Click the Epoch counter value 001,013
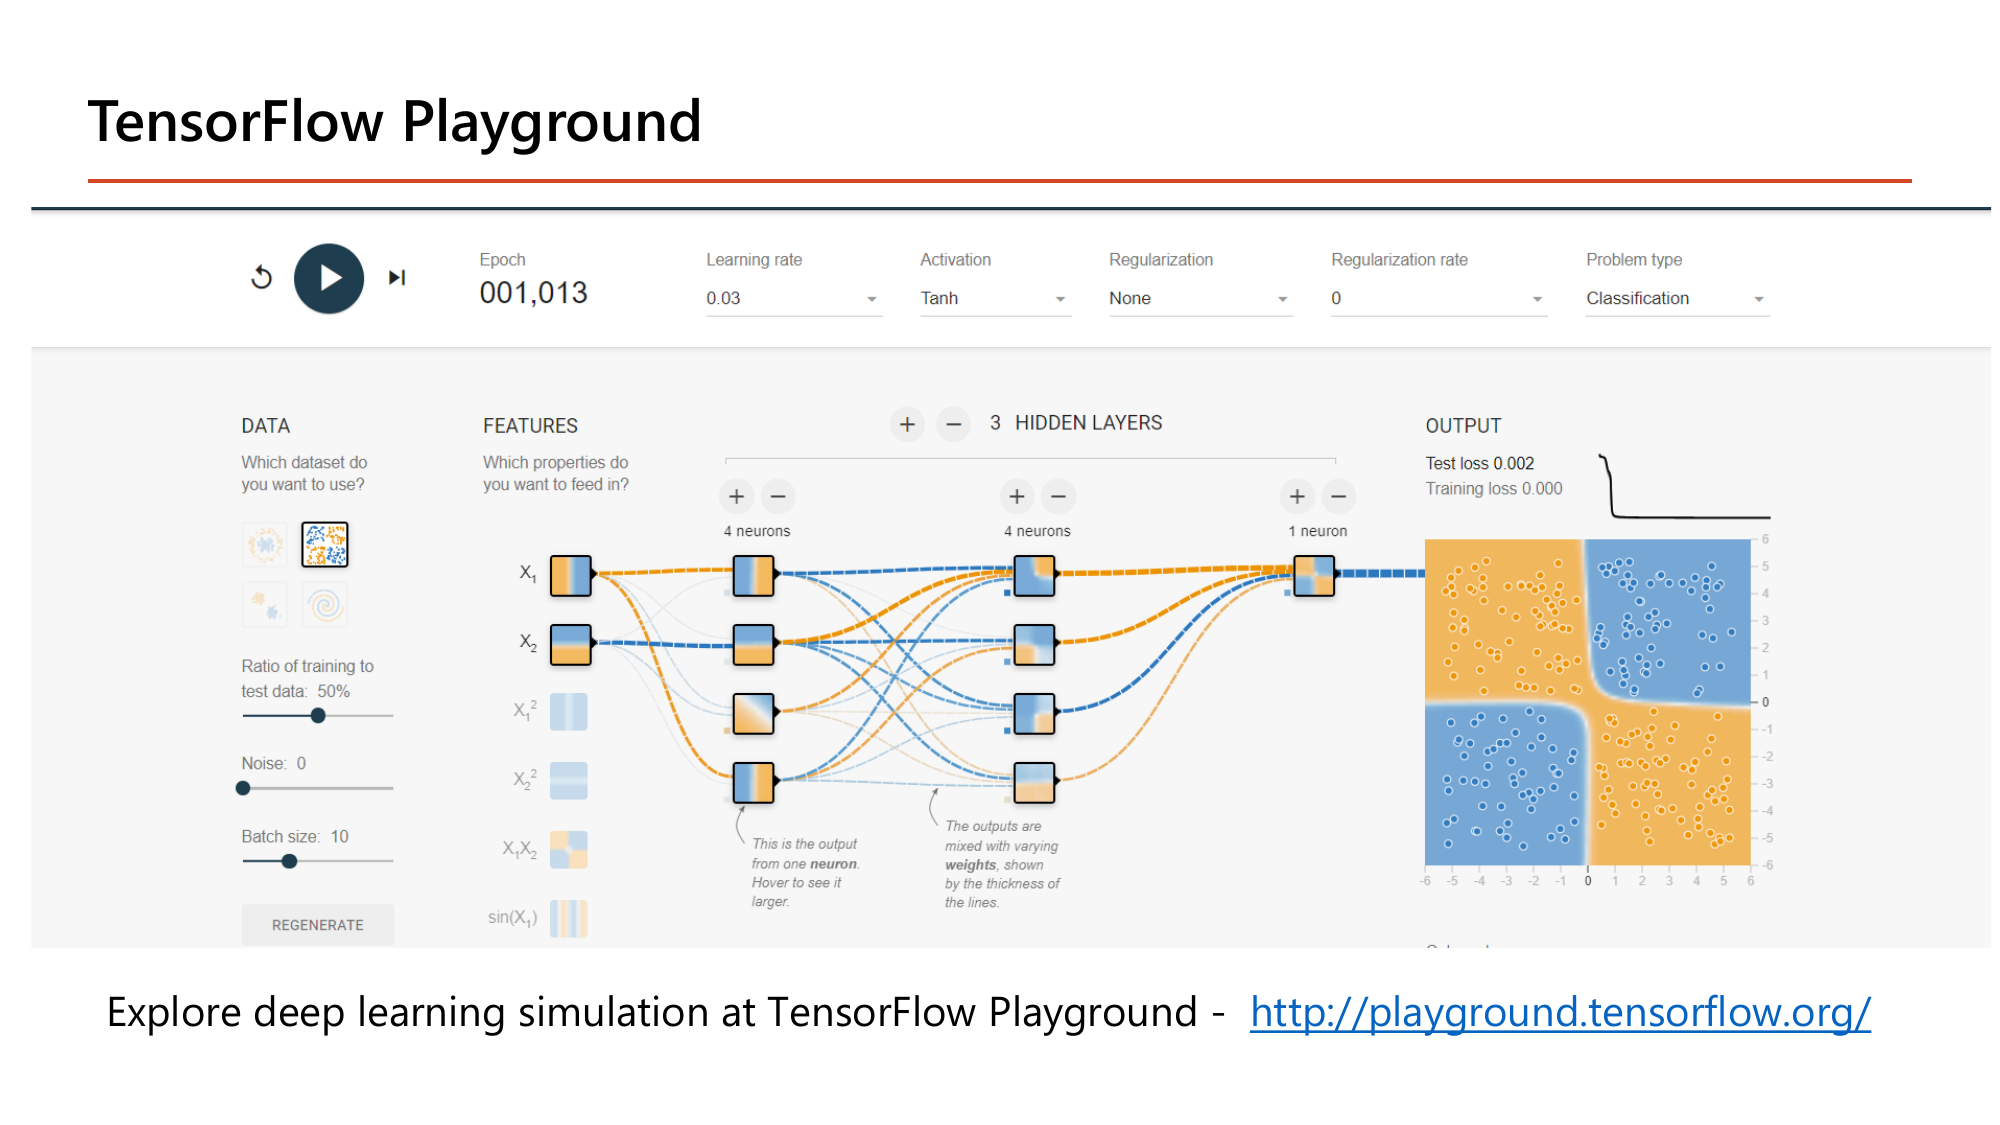This screenshot has width=2000, height=1125. tap(533, 293)
